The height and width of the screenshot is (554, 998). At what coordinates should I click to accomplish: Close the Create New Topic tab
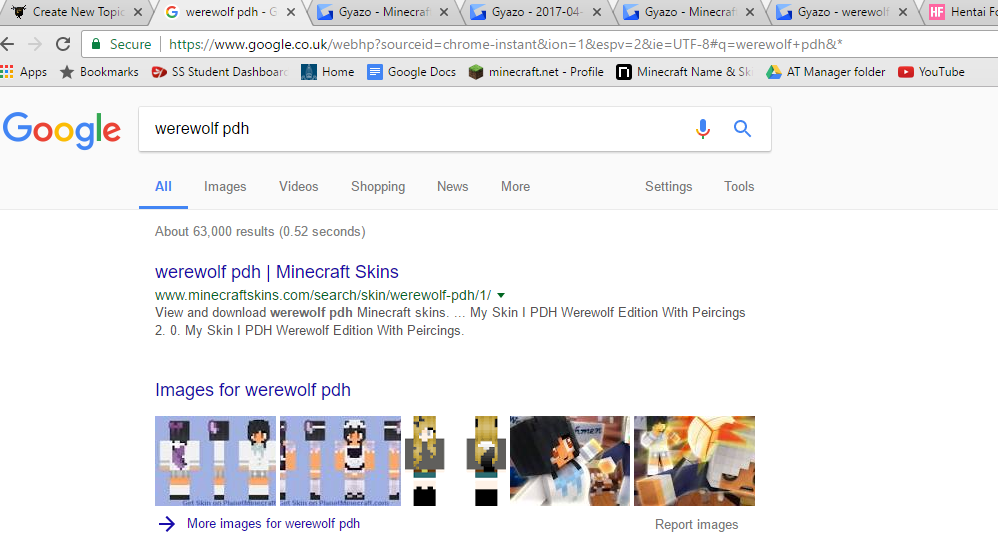(x=137, y=12)
